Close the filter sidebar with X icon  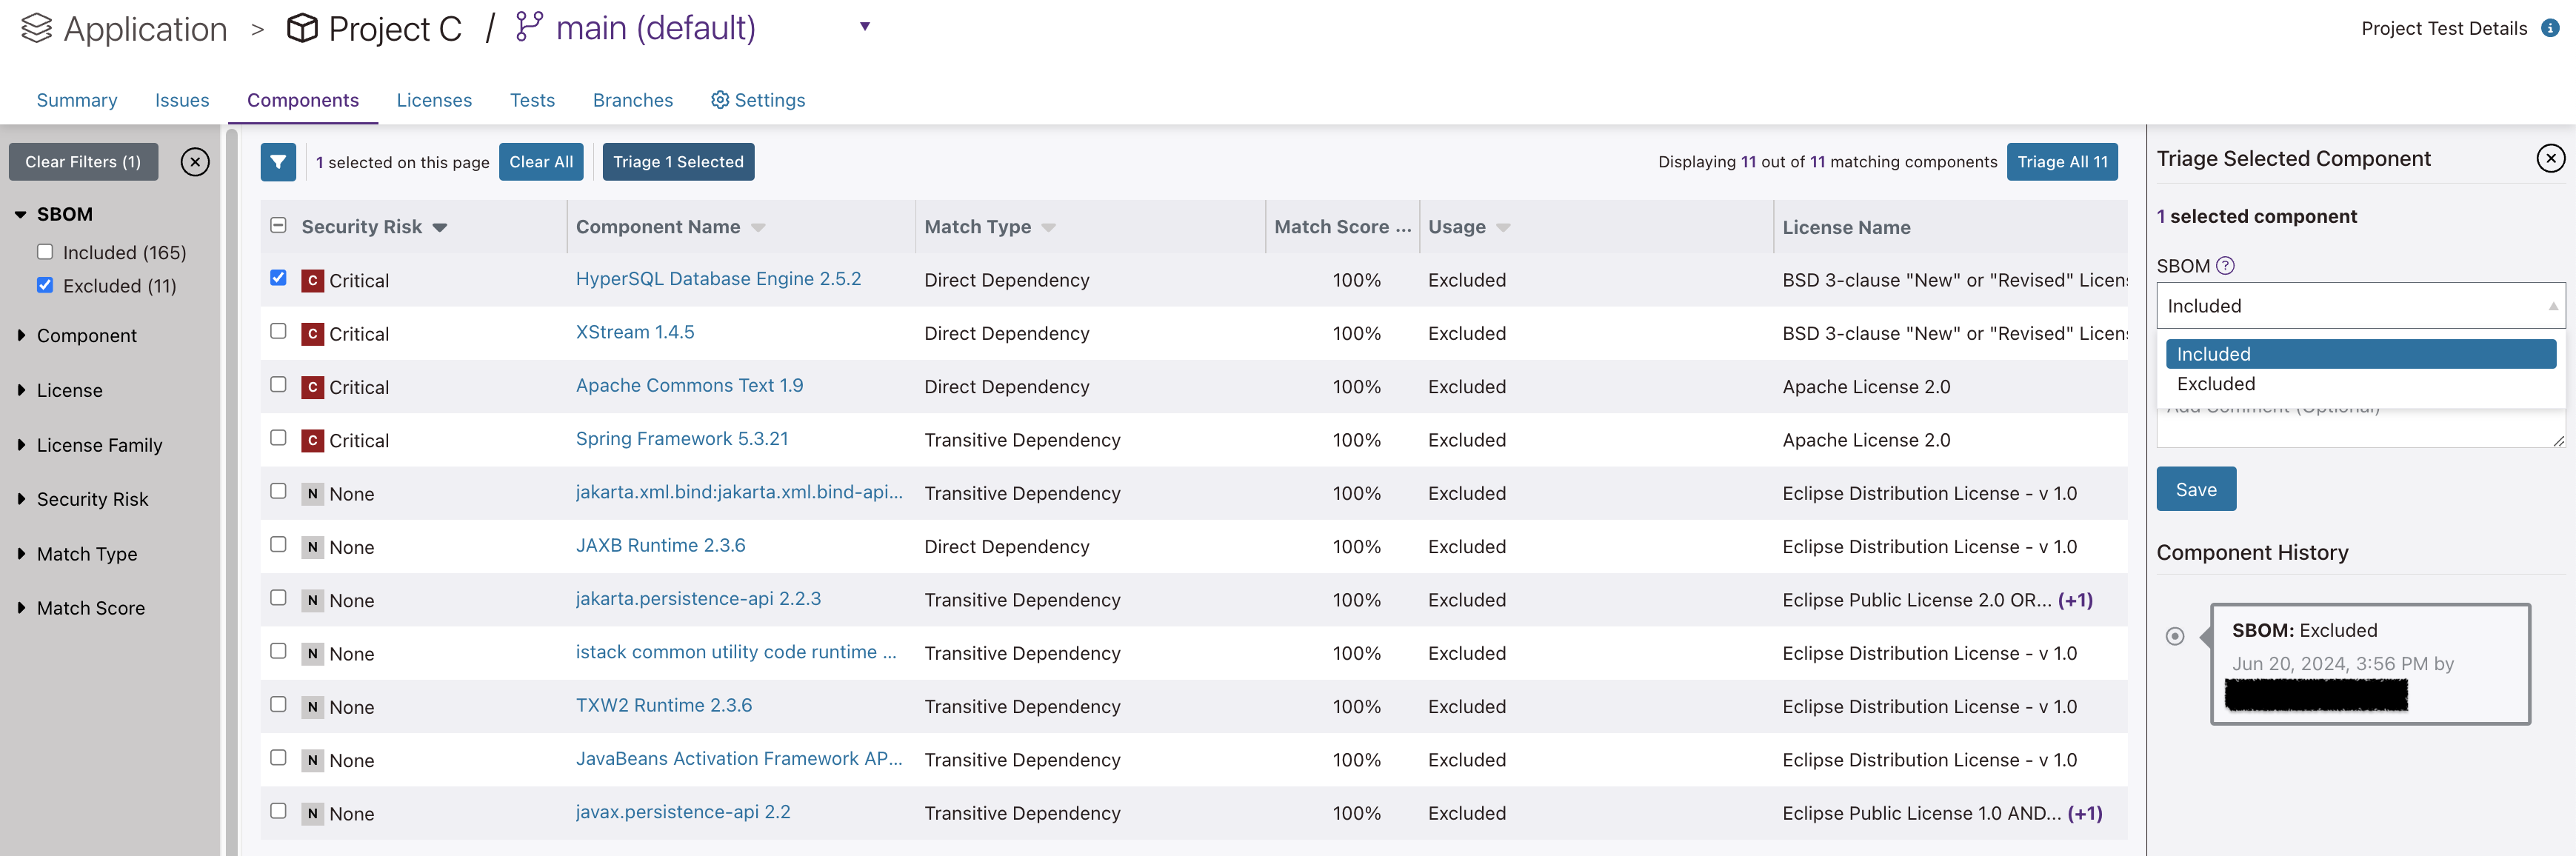point(195,162)
